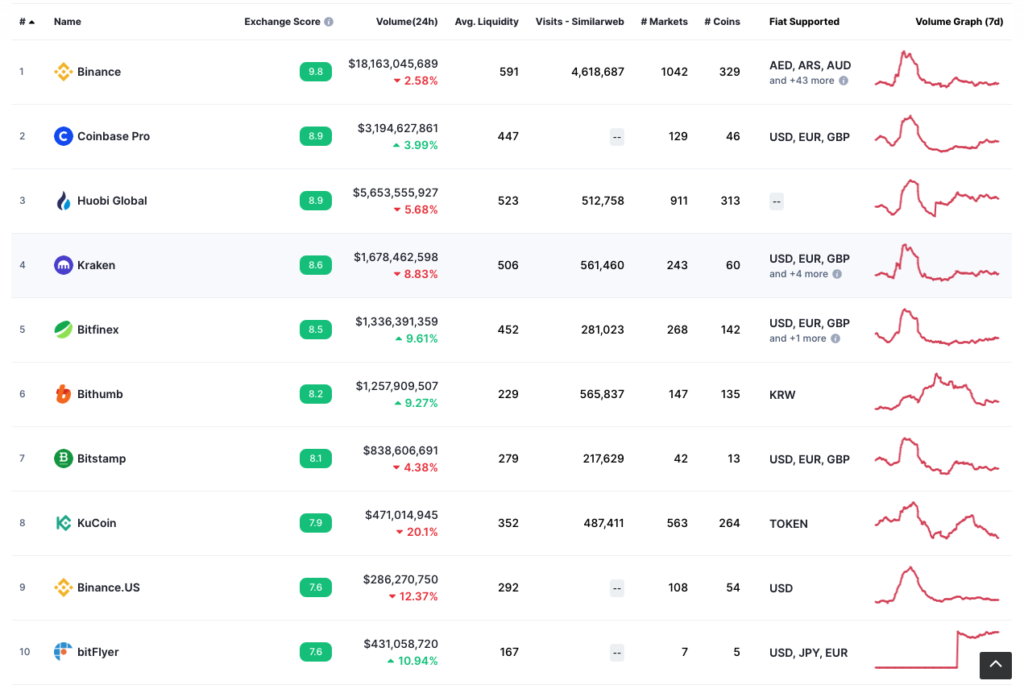Open the Kraken exchange link
The image size is (1024, 689).
(96, 265)
